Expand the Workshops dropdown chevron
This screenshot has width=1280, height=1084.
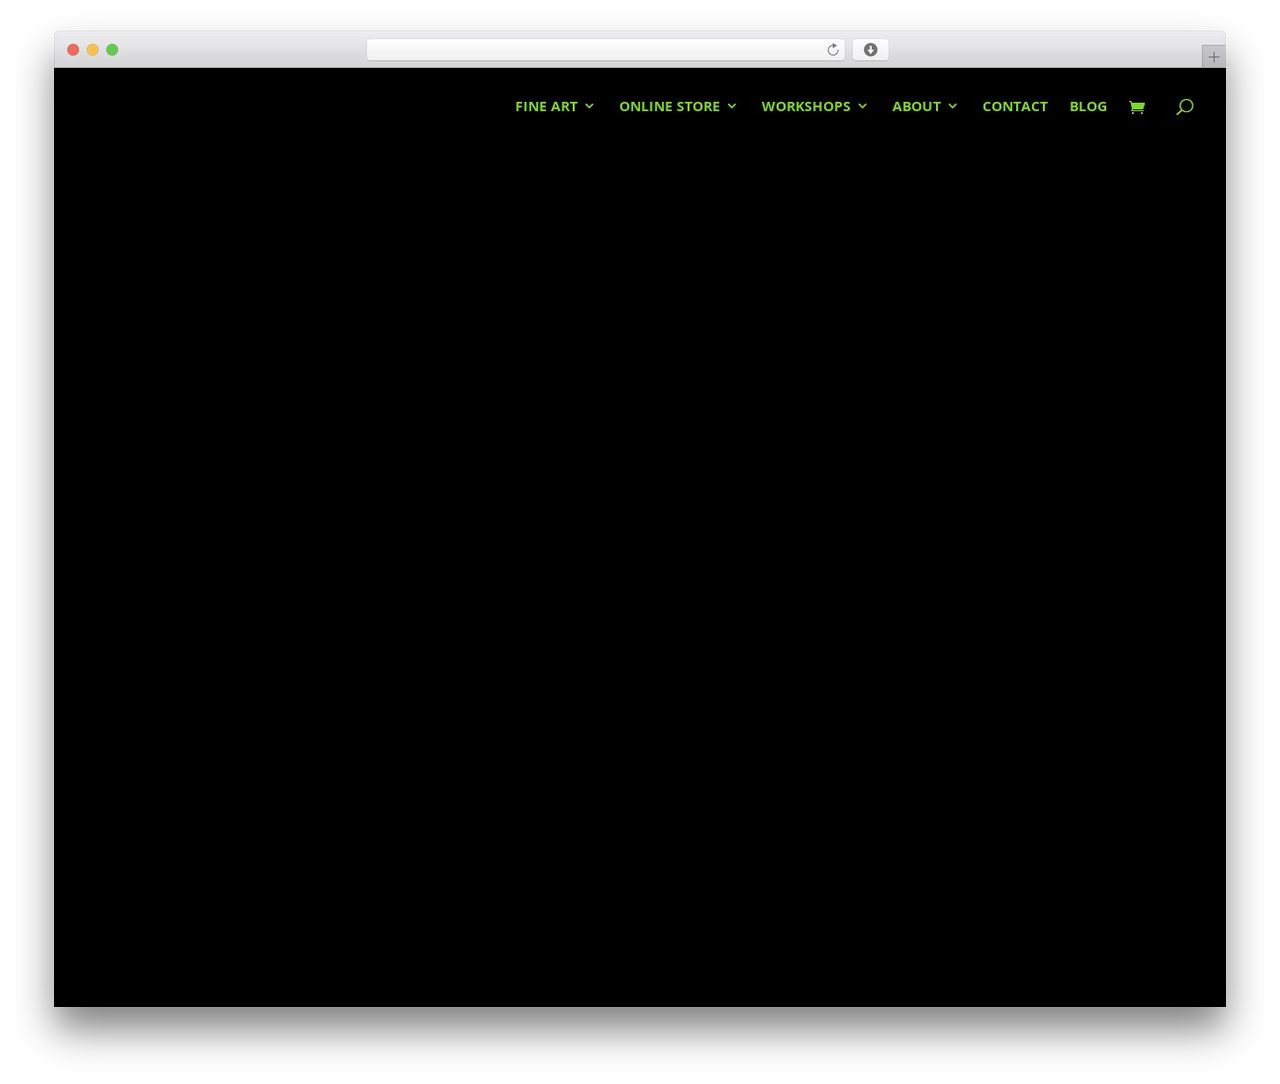tap(863, 106)
